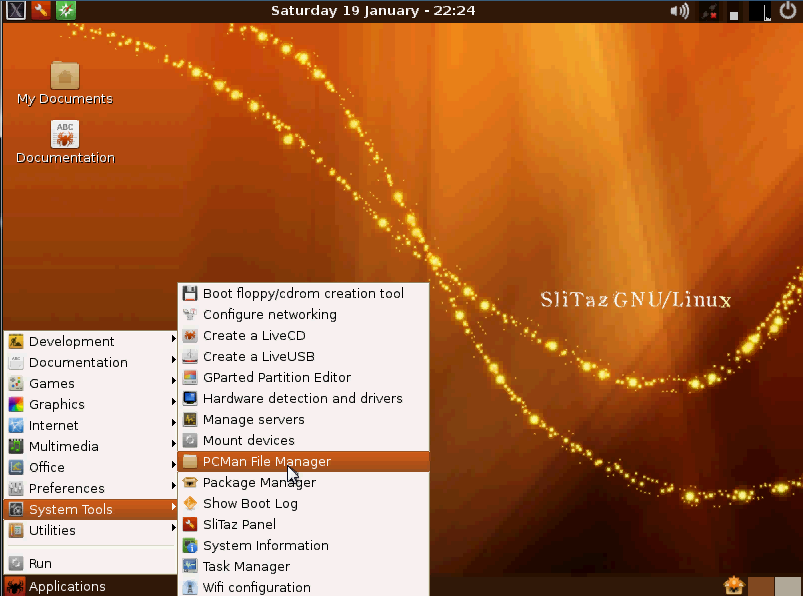The width and height of the screenshot is (803, 596).
Task: Click the Show Boot Log icon
Action: click(x=190, y=503)
